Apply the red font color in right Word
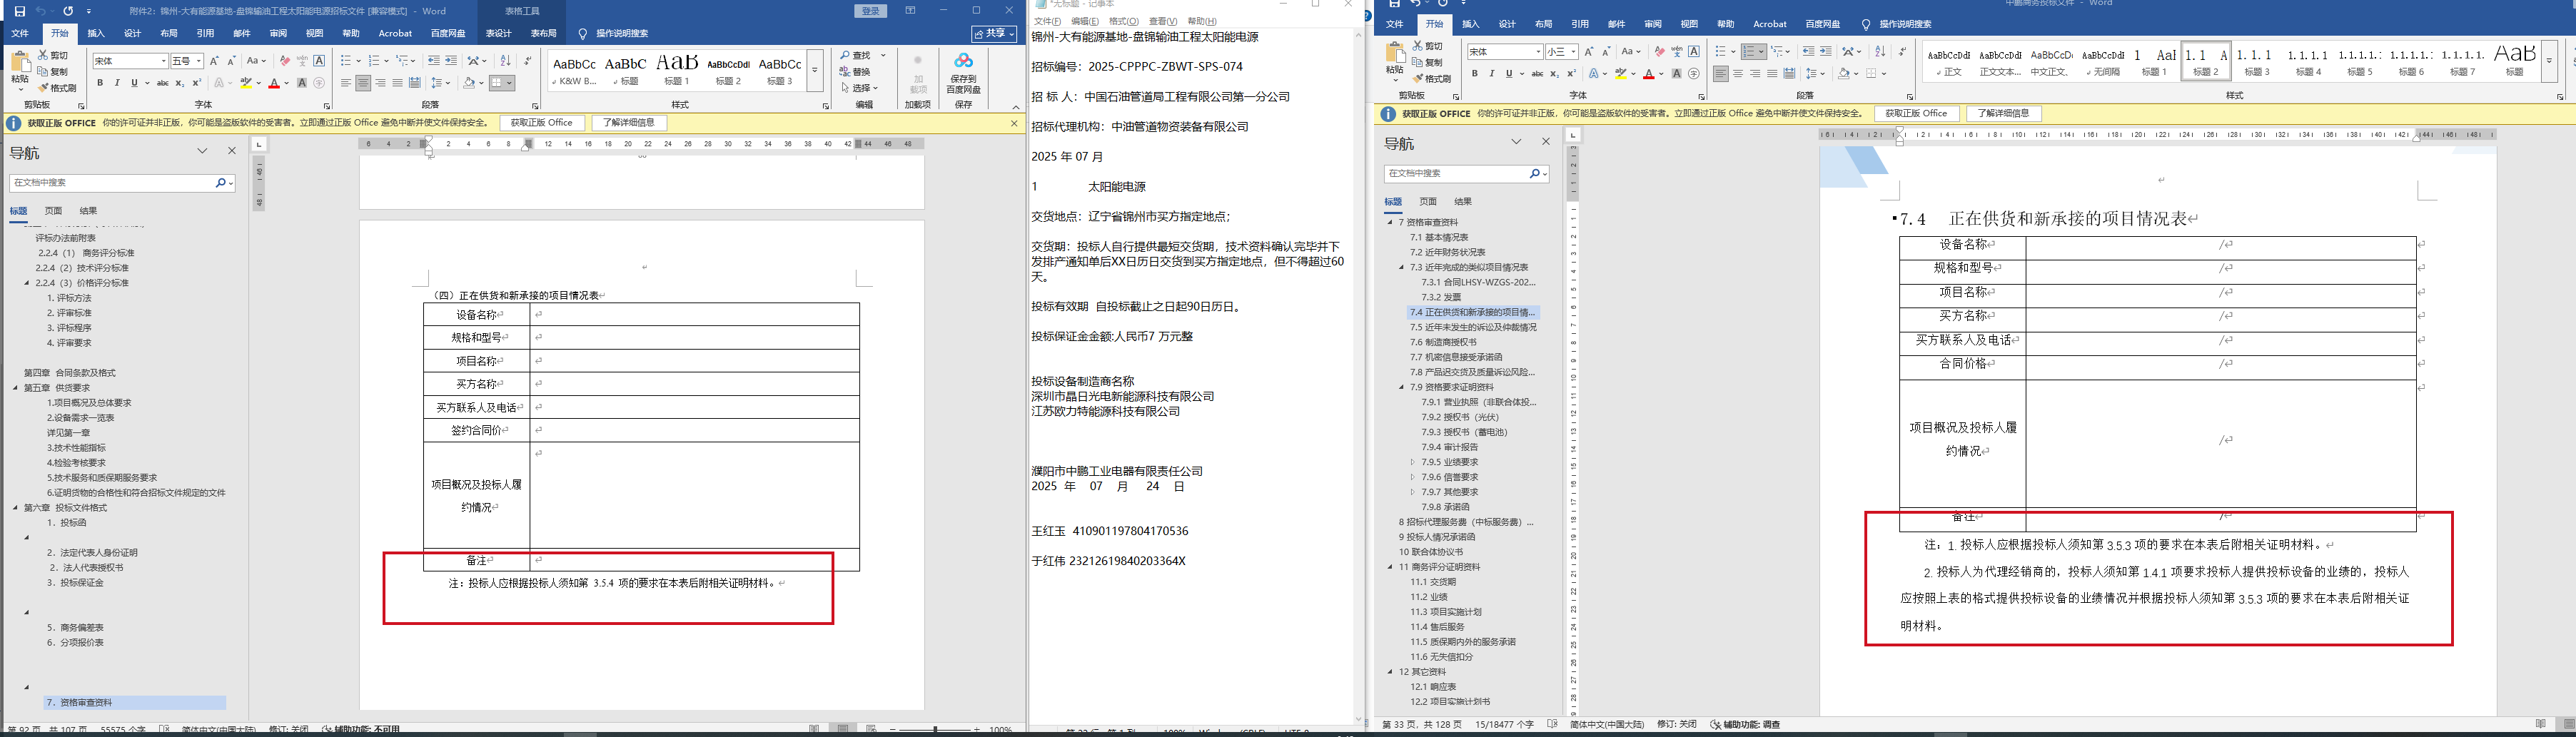 [x=1648, y=74]
